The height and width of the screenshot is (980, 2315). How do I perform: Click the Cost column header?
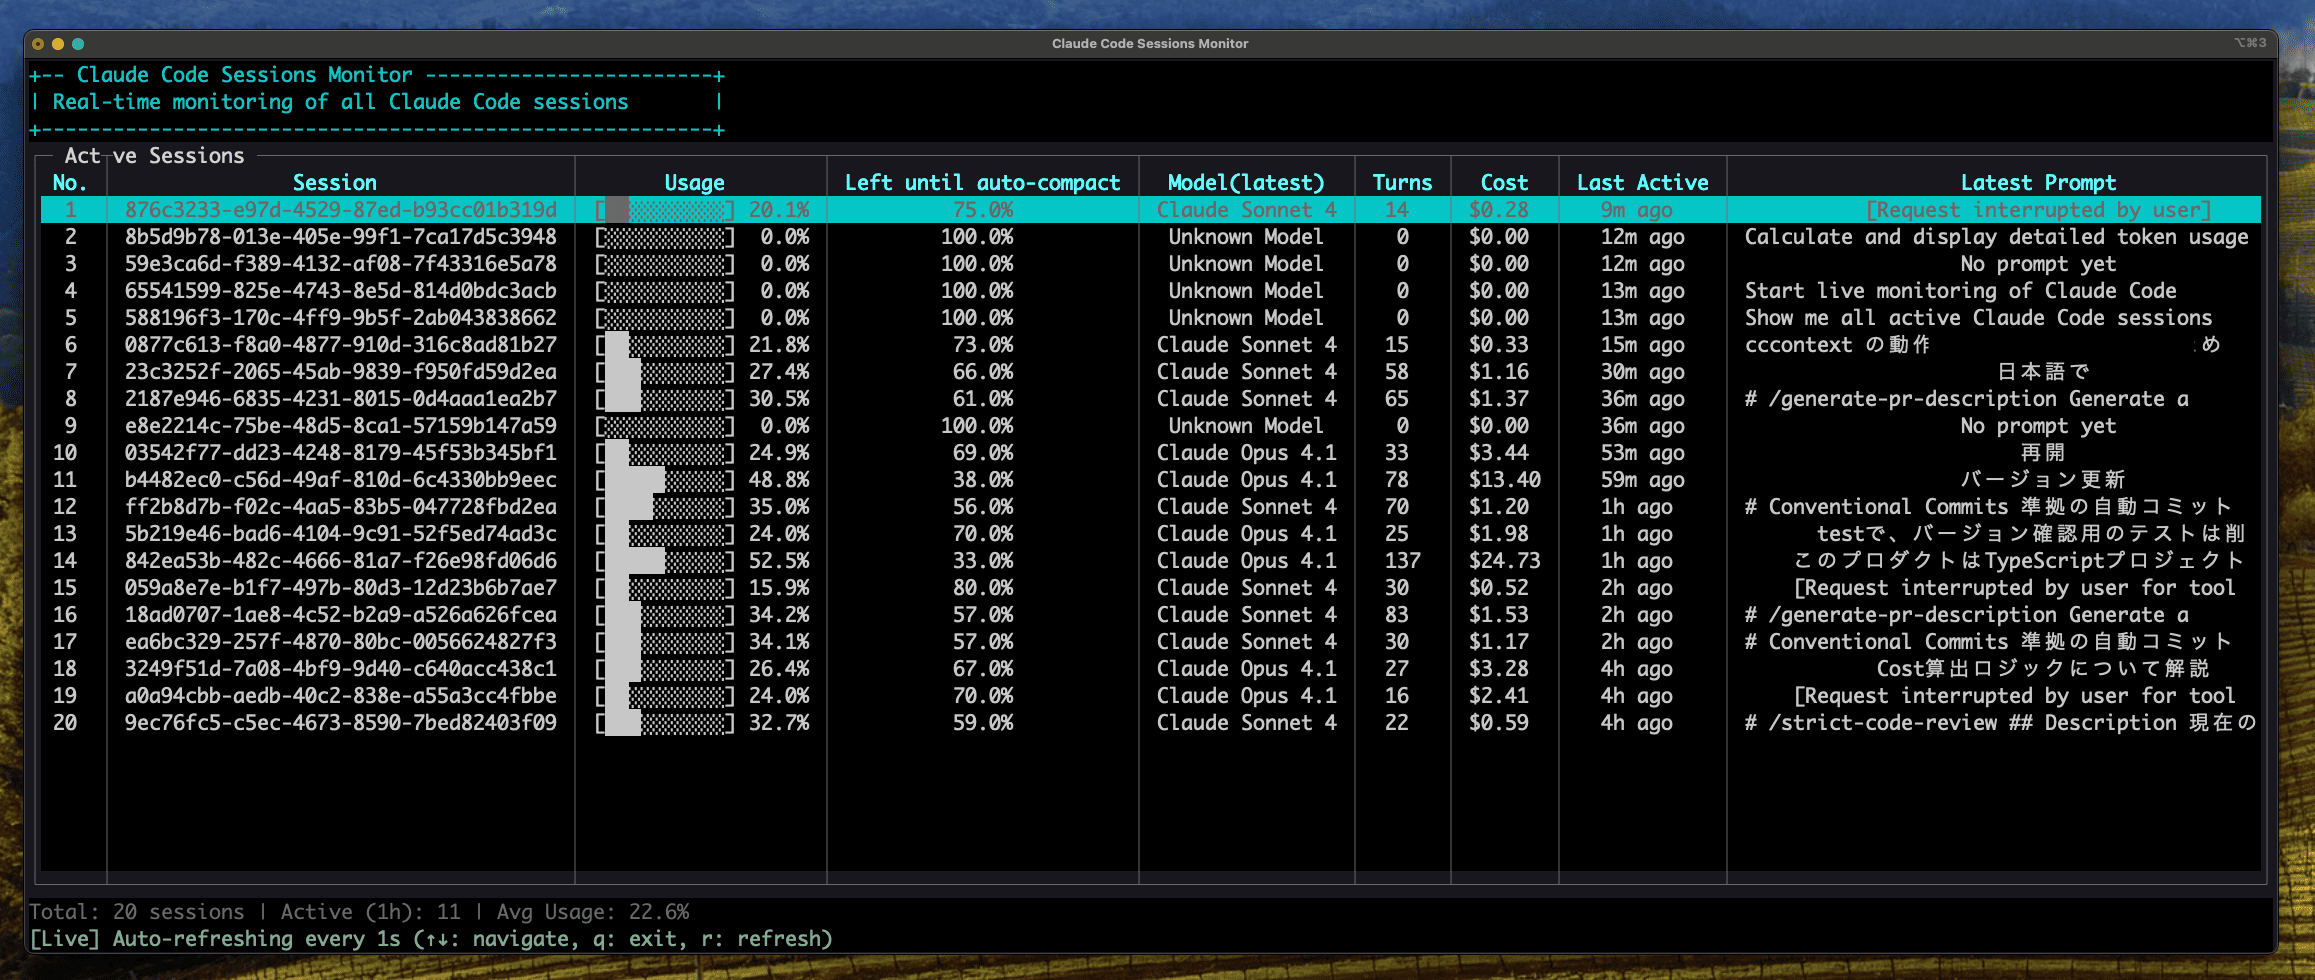(1504, 183)
